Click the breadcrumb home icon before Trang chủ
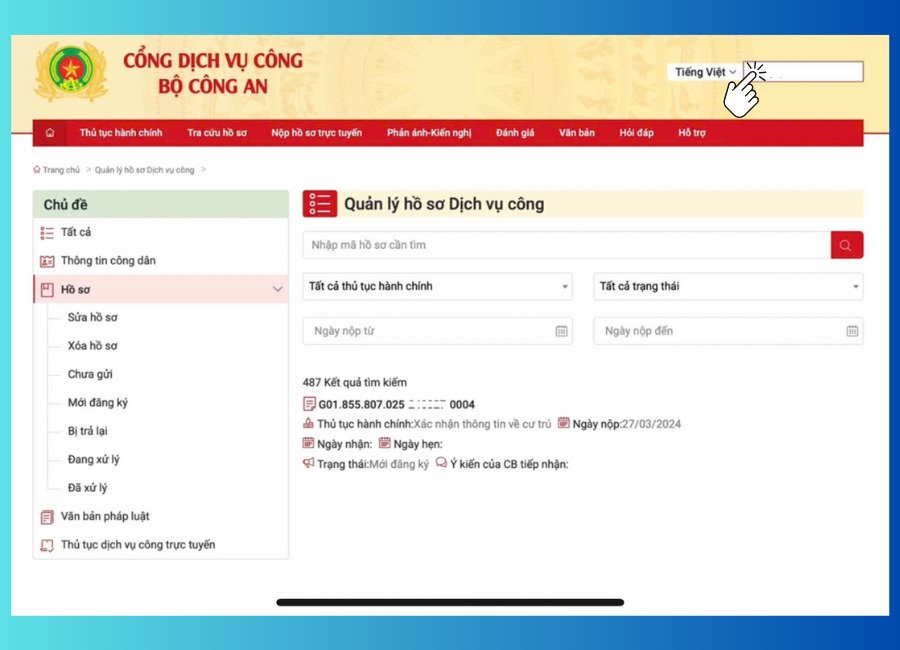 coord(37,169)
